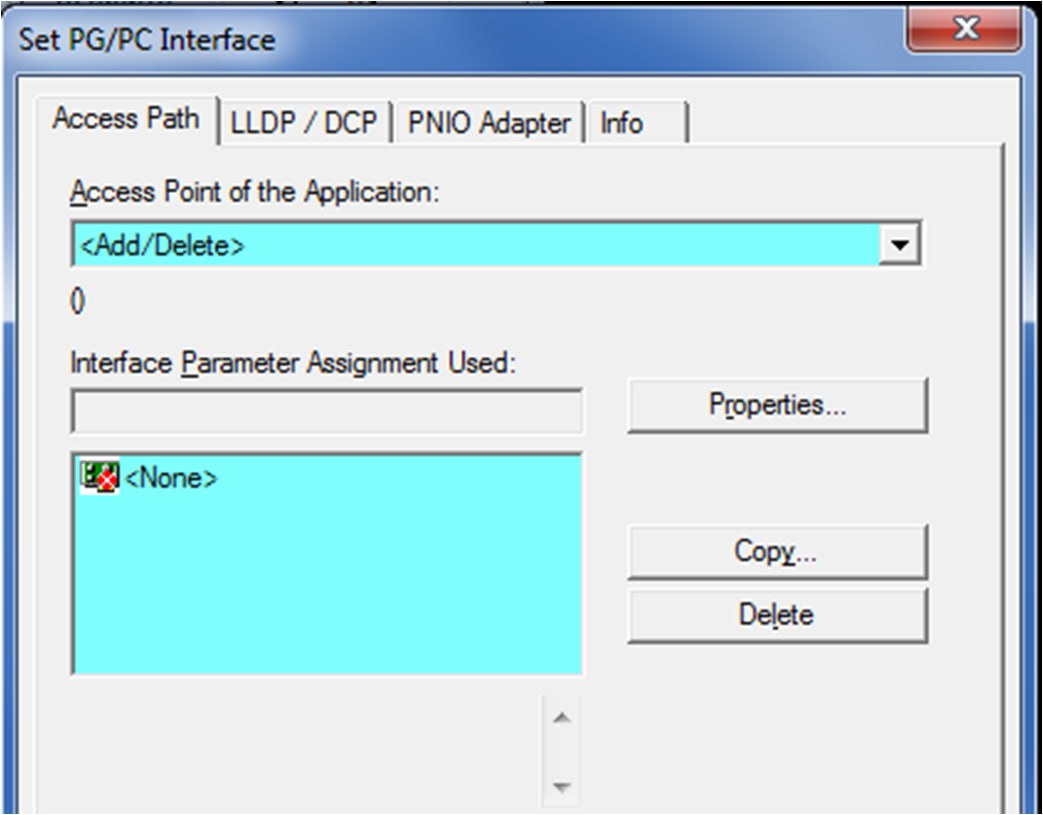Open the Properties... button
The height and width of the screenshot is (815, 1043).
pos(778,405)
